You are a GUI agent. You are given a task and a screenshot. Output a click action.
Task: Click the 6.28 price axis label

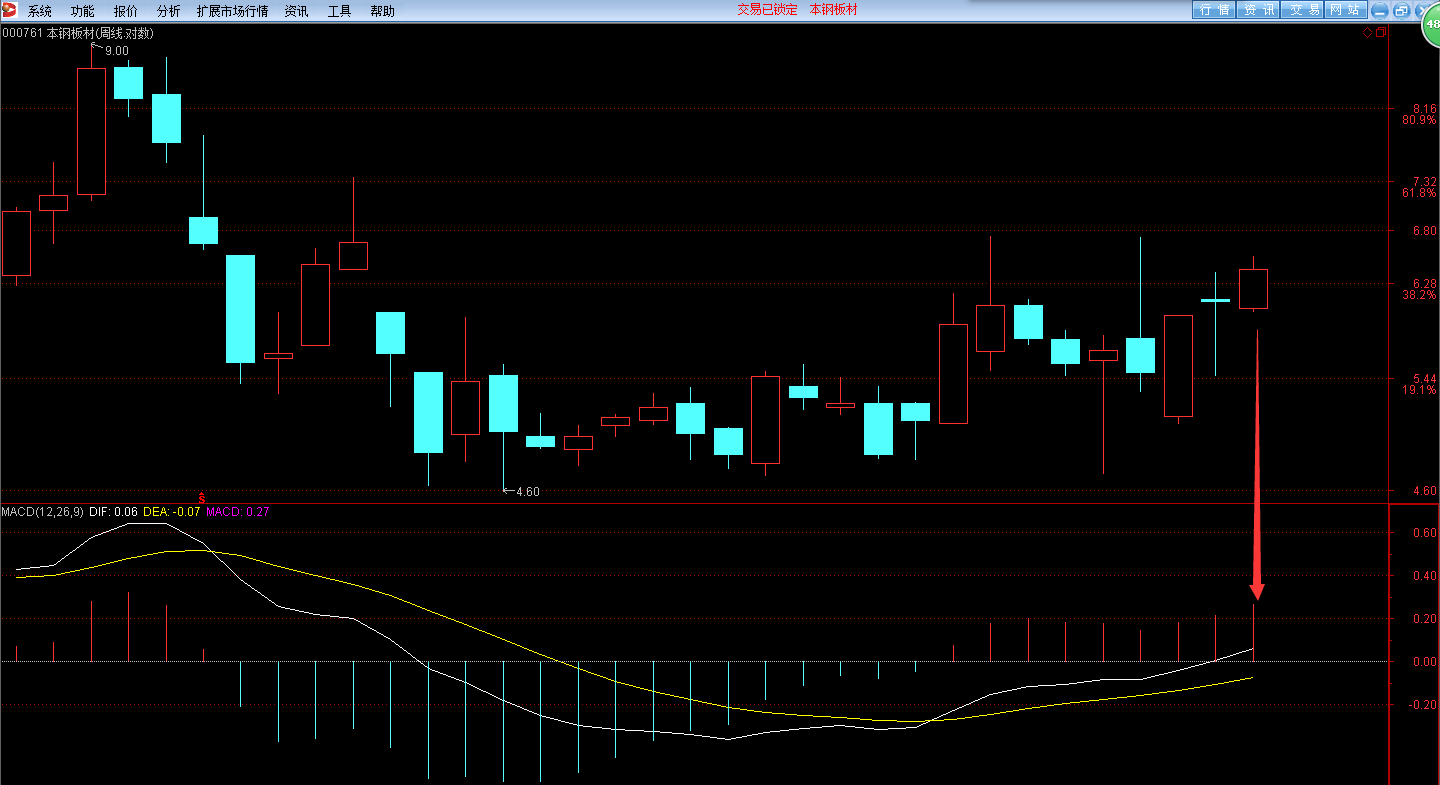pyautogui.click(x=1424, y=283)
